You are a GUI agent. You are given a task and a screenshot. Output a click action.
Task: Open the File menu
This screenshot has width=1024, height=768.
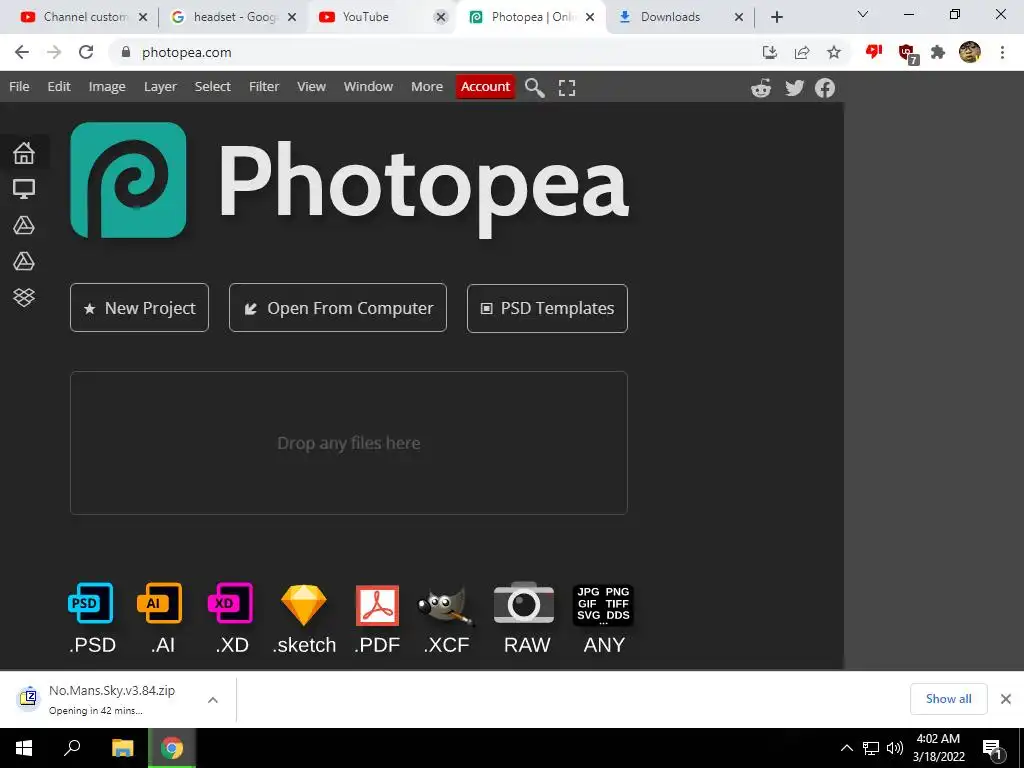19,86
